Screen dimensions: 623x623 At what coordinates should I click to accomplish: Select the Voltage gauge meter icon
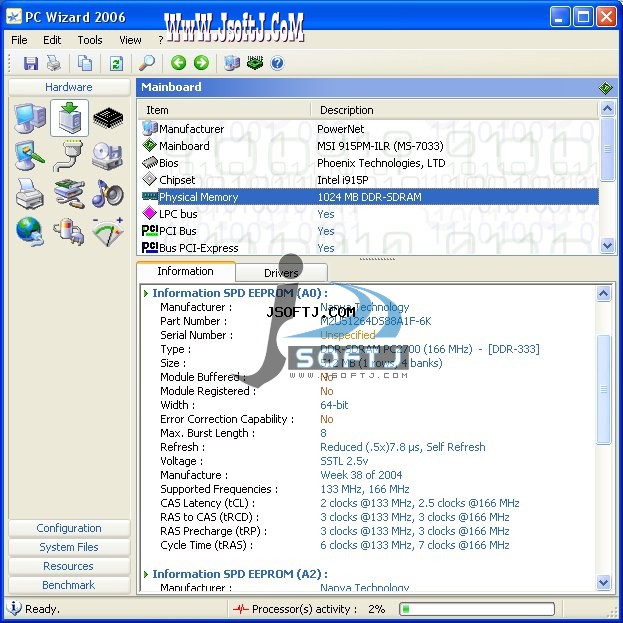(108, 231)
